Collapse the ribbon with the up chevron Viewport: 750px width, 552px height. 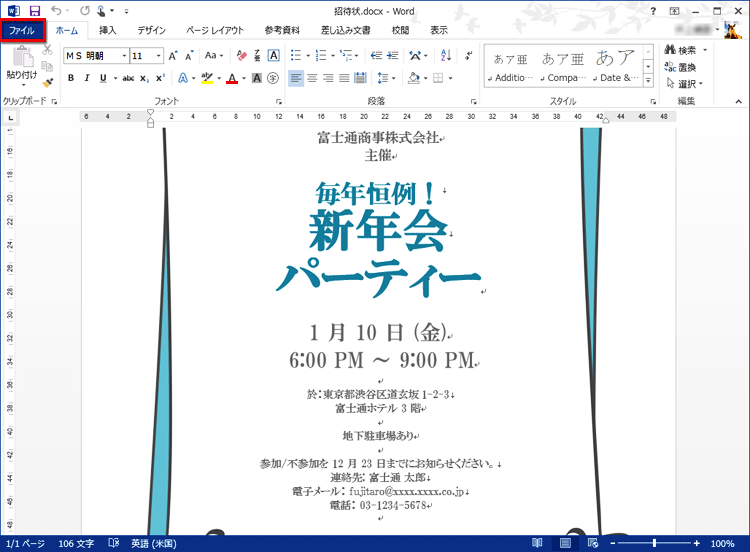click(x=739, y=101)
